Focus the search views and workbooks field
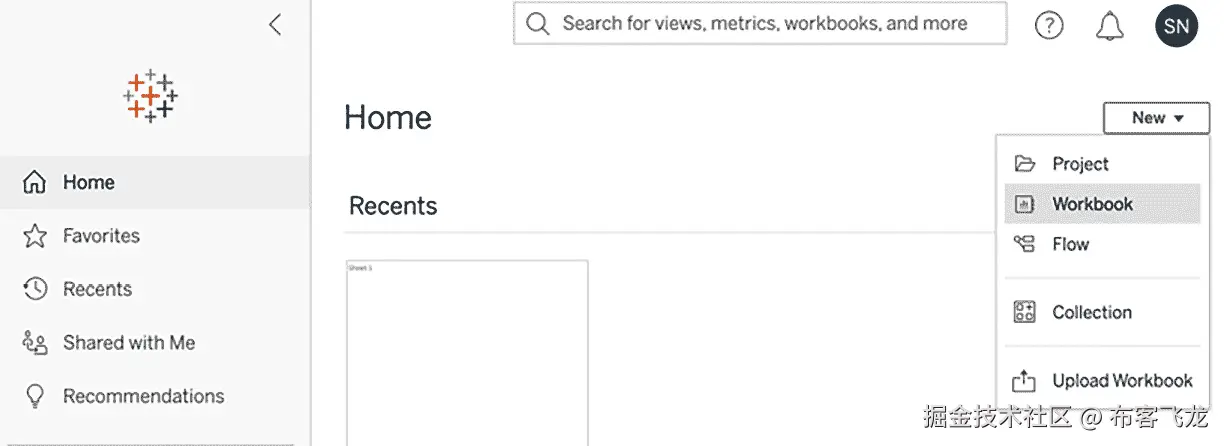 (x=765, y=24)
